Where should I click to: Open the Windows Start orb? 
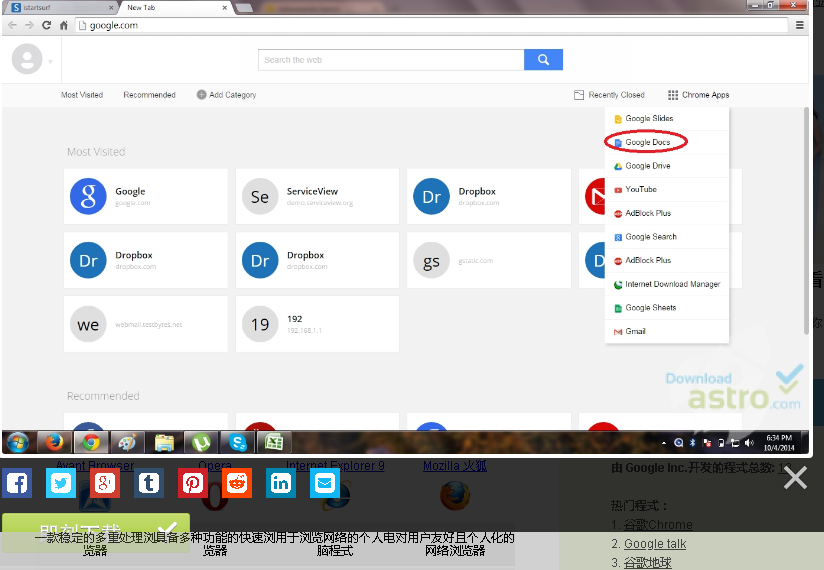(18, 442)
